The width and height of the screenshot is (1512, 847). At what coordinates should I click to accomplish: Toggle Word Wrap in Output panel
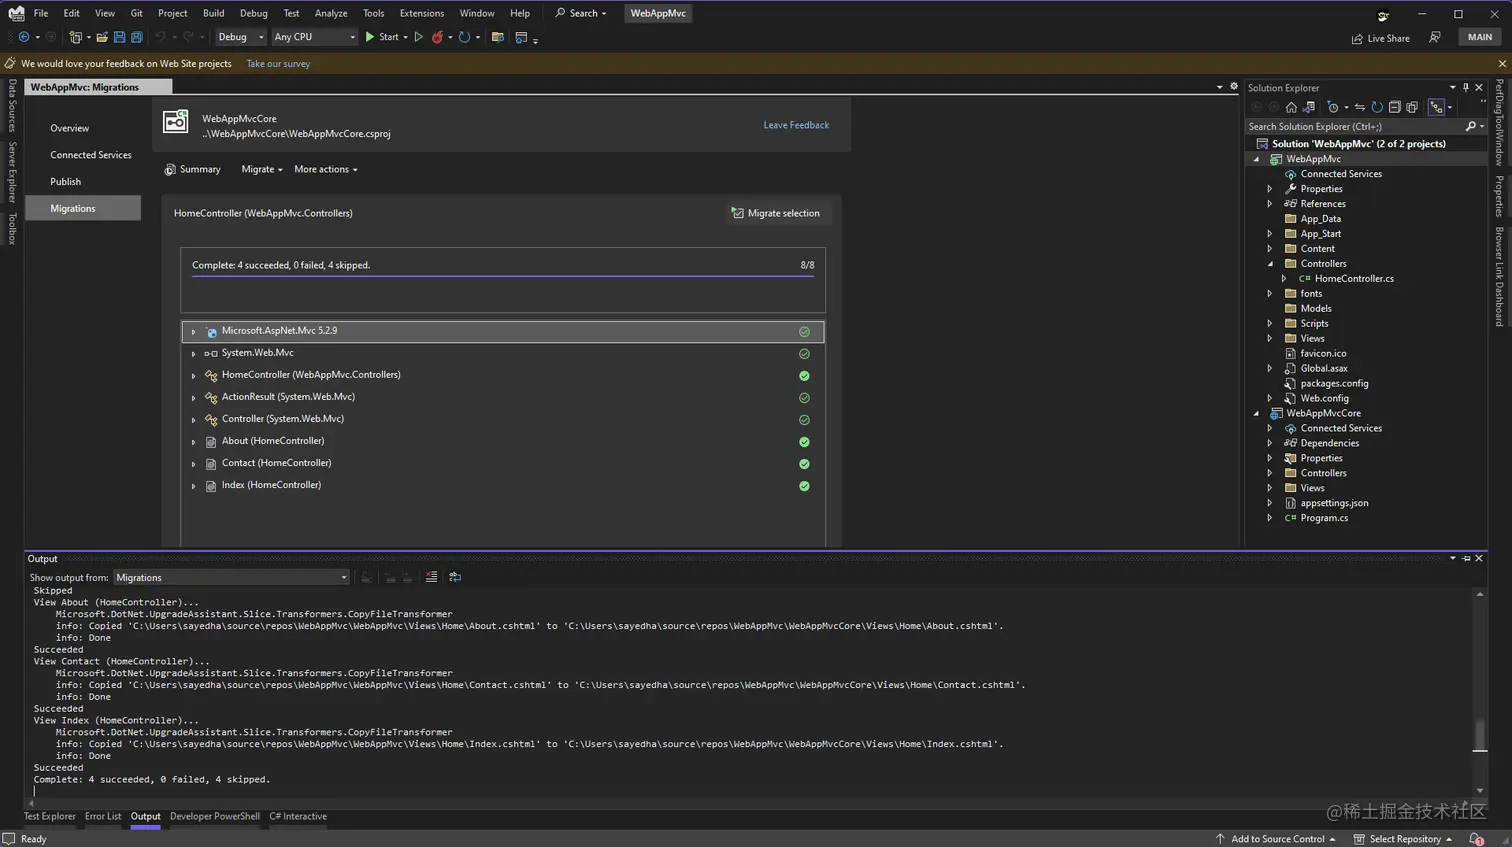[x=455, y=577]
